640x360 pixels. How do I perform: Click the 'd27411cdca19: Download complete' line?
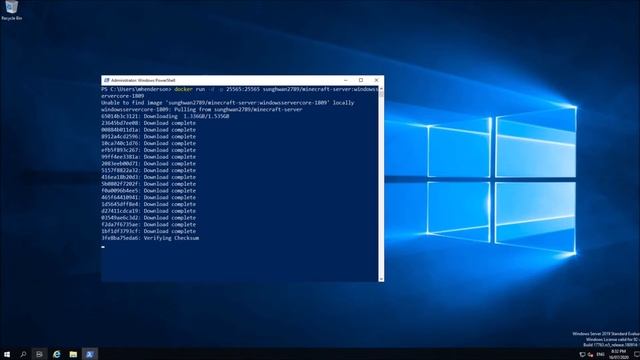click(149, 211)
